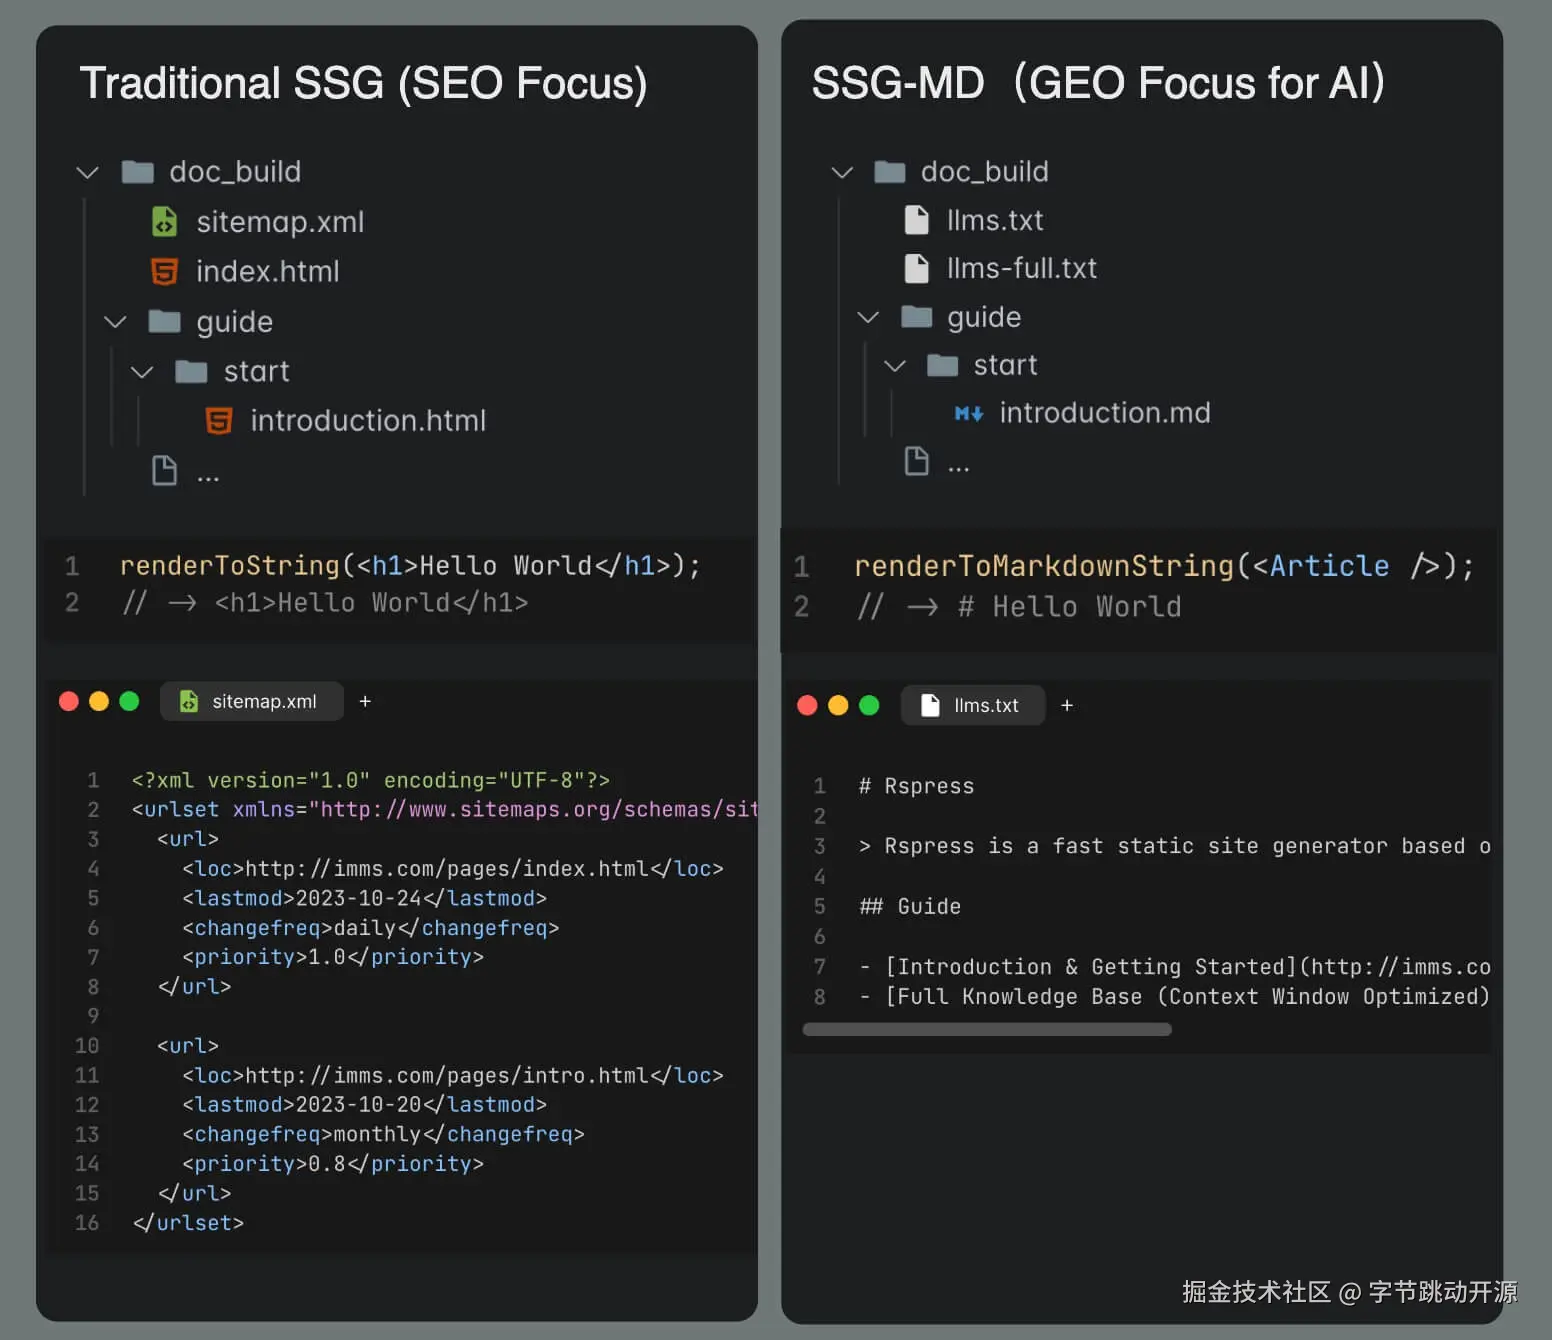This screenshot has width=1552, height=1340.
Task: Click the new tab plus next to llms.txt tab
Action: (x=1067, y=705)
